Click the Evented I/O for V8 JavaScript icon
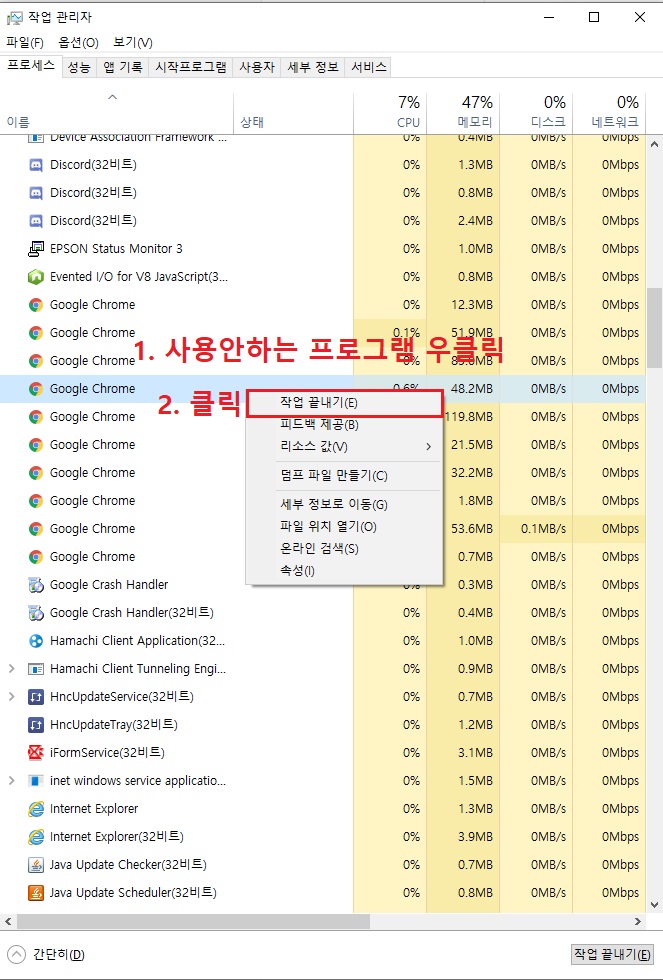 [x=36, y=277]
